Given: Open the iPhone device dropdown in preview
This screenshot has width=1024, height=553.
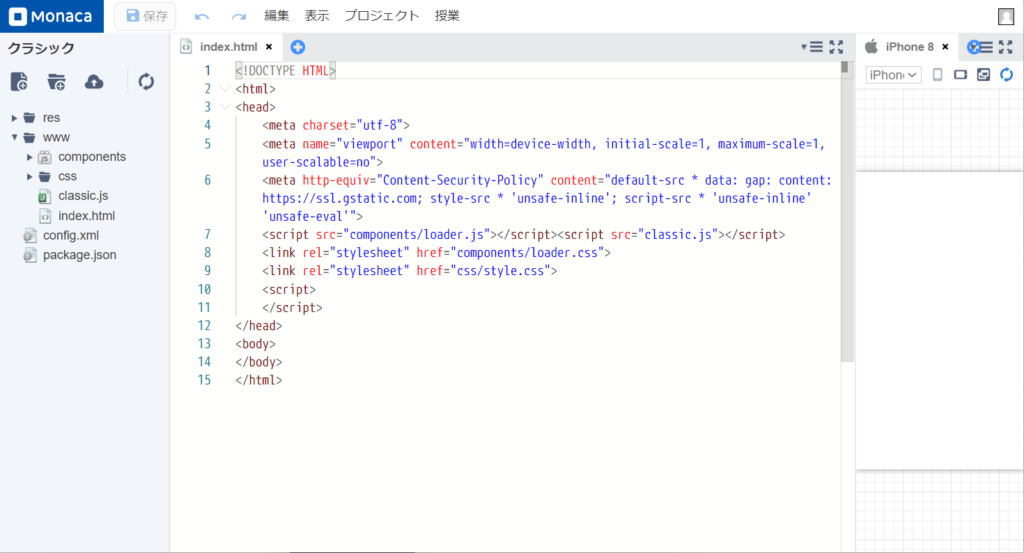Looking at the screenshot, I should click(x=893, y=75).
